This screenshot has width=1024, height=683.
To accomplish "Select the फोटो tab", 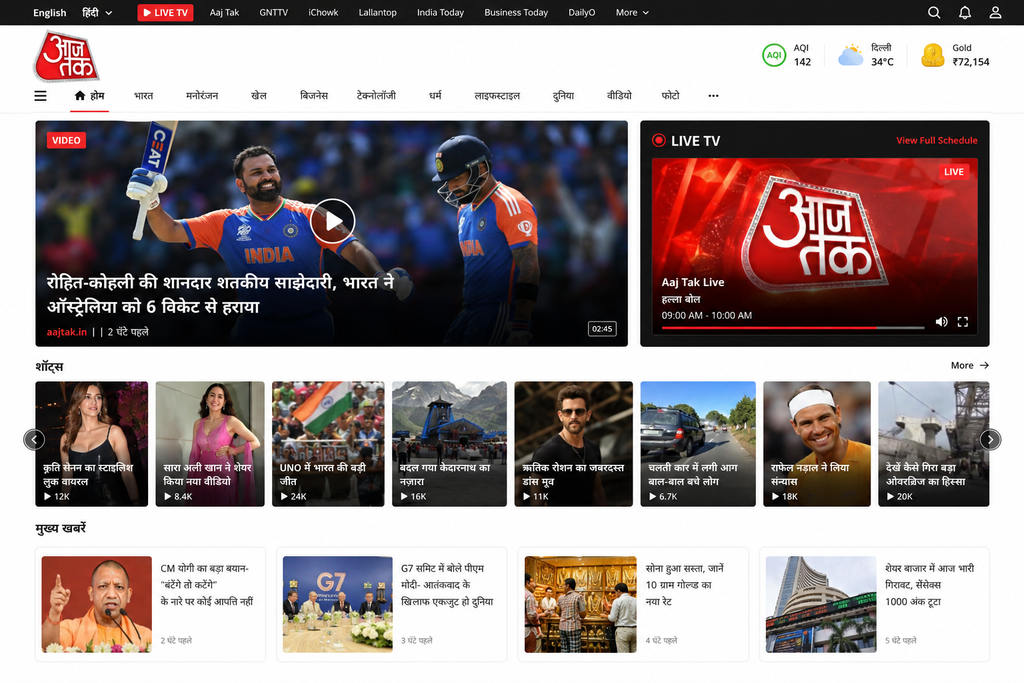I will click(x=671, y=96).
